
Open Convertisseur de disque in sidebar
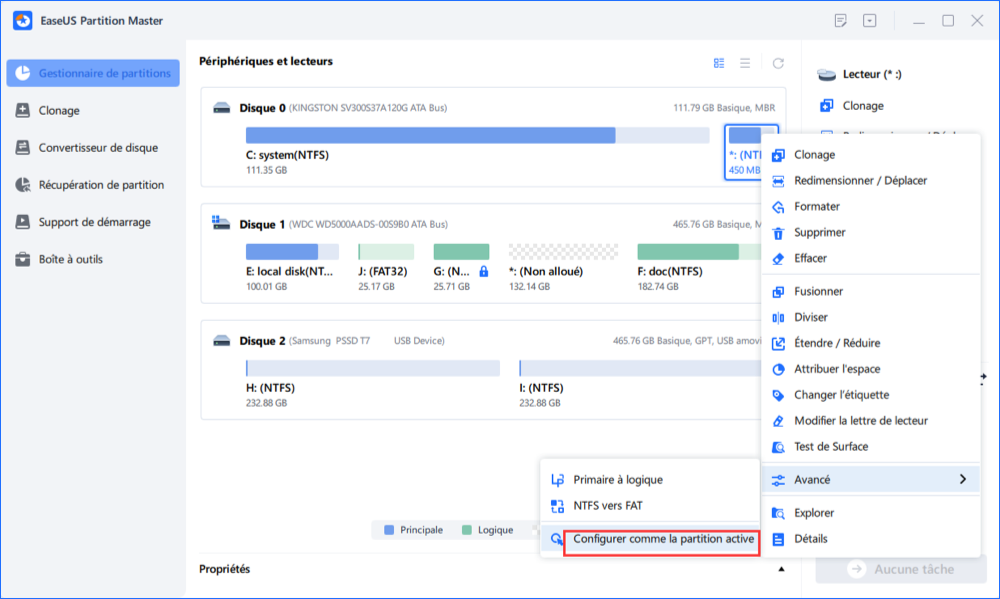[x=98, y=148]
